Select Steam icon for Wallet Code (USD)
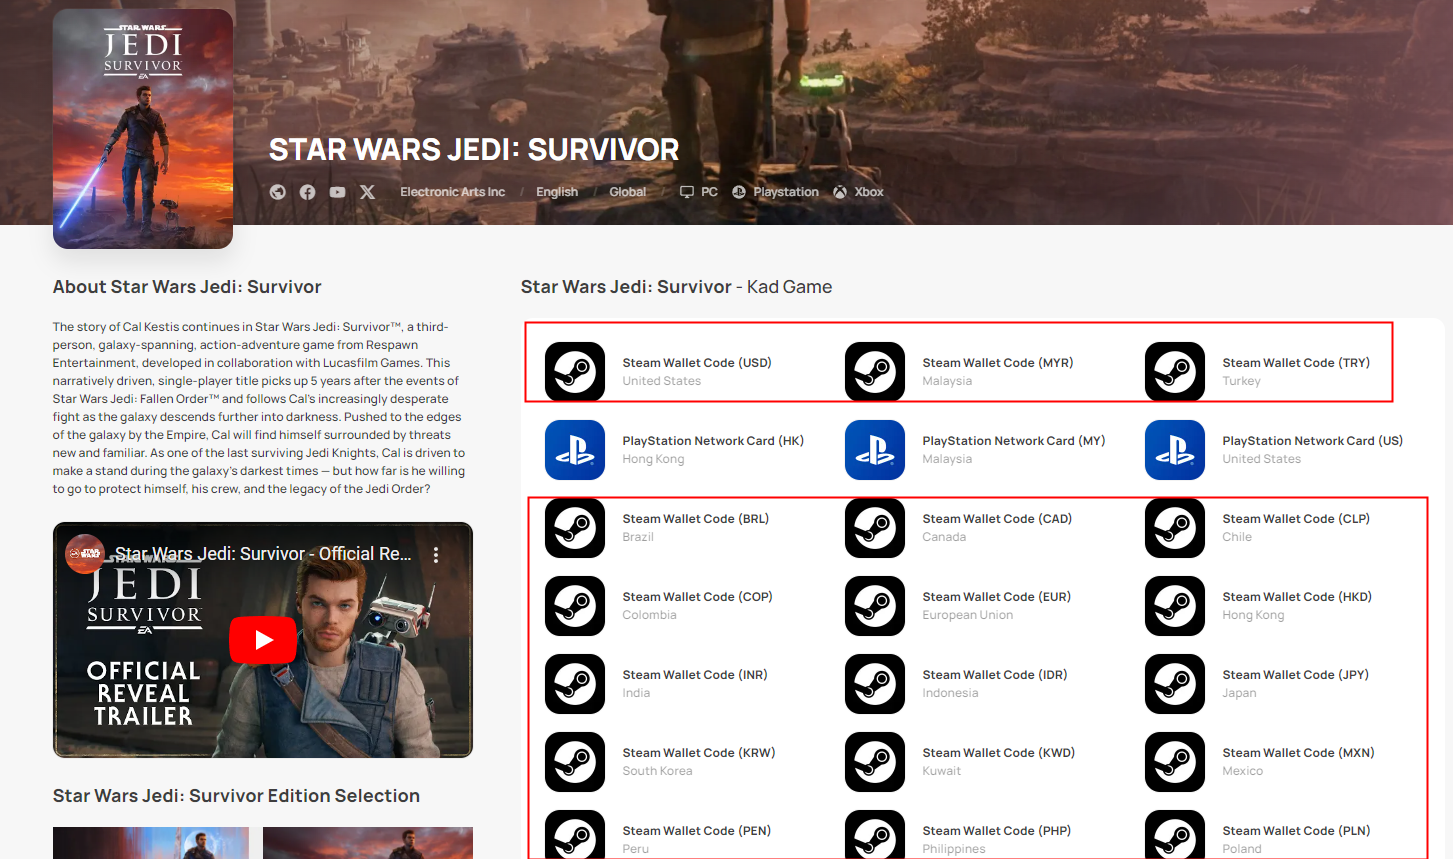Screen dimensions: 1453x859 tap(575, 372)
